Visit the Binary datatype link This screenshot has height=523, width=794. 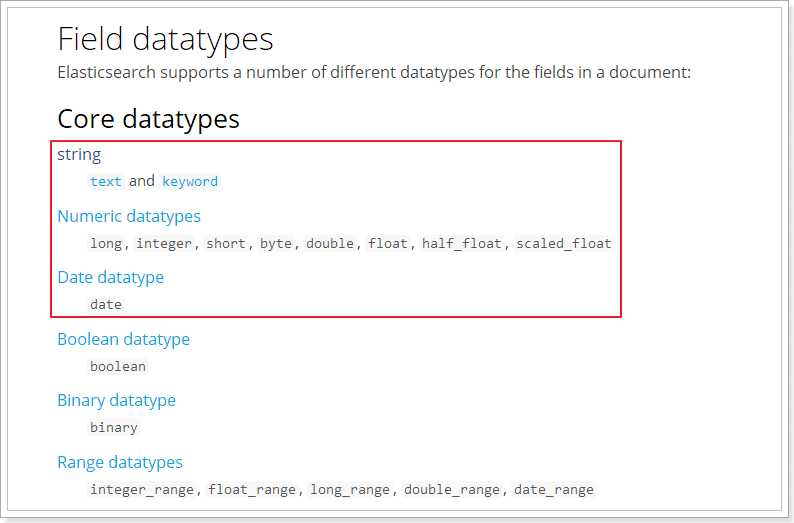[116, 400]
